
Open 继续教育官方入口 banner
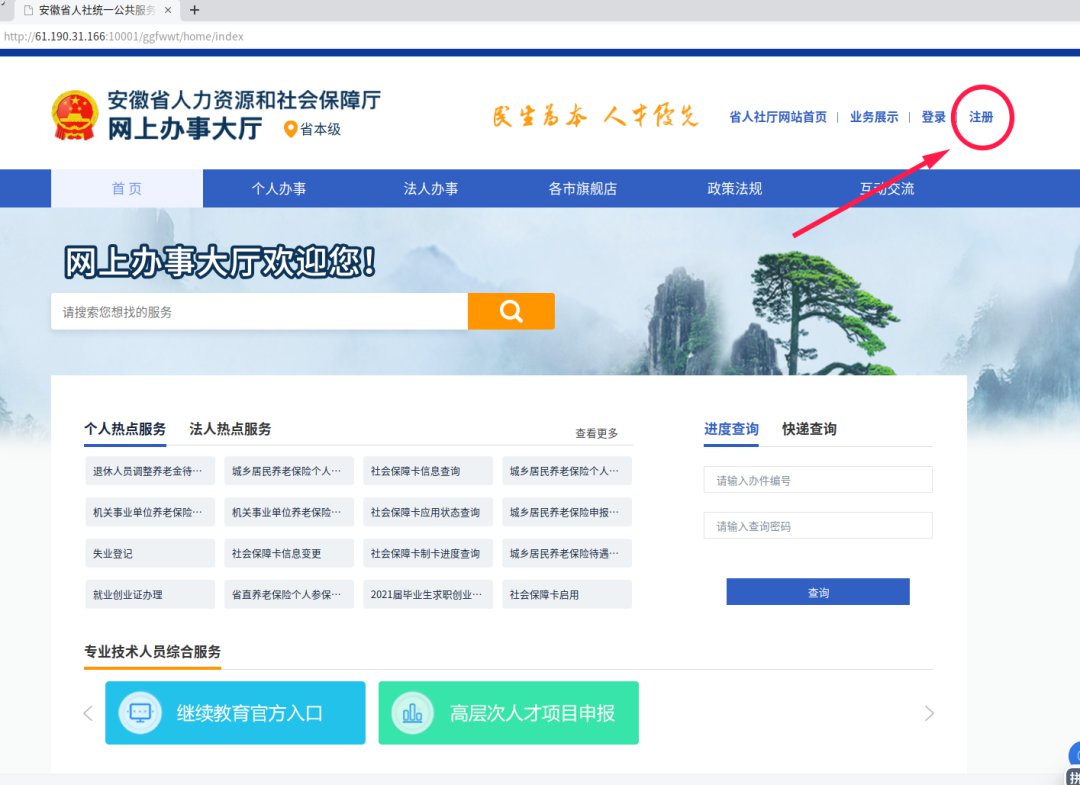pos(235,713)
